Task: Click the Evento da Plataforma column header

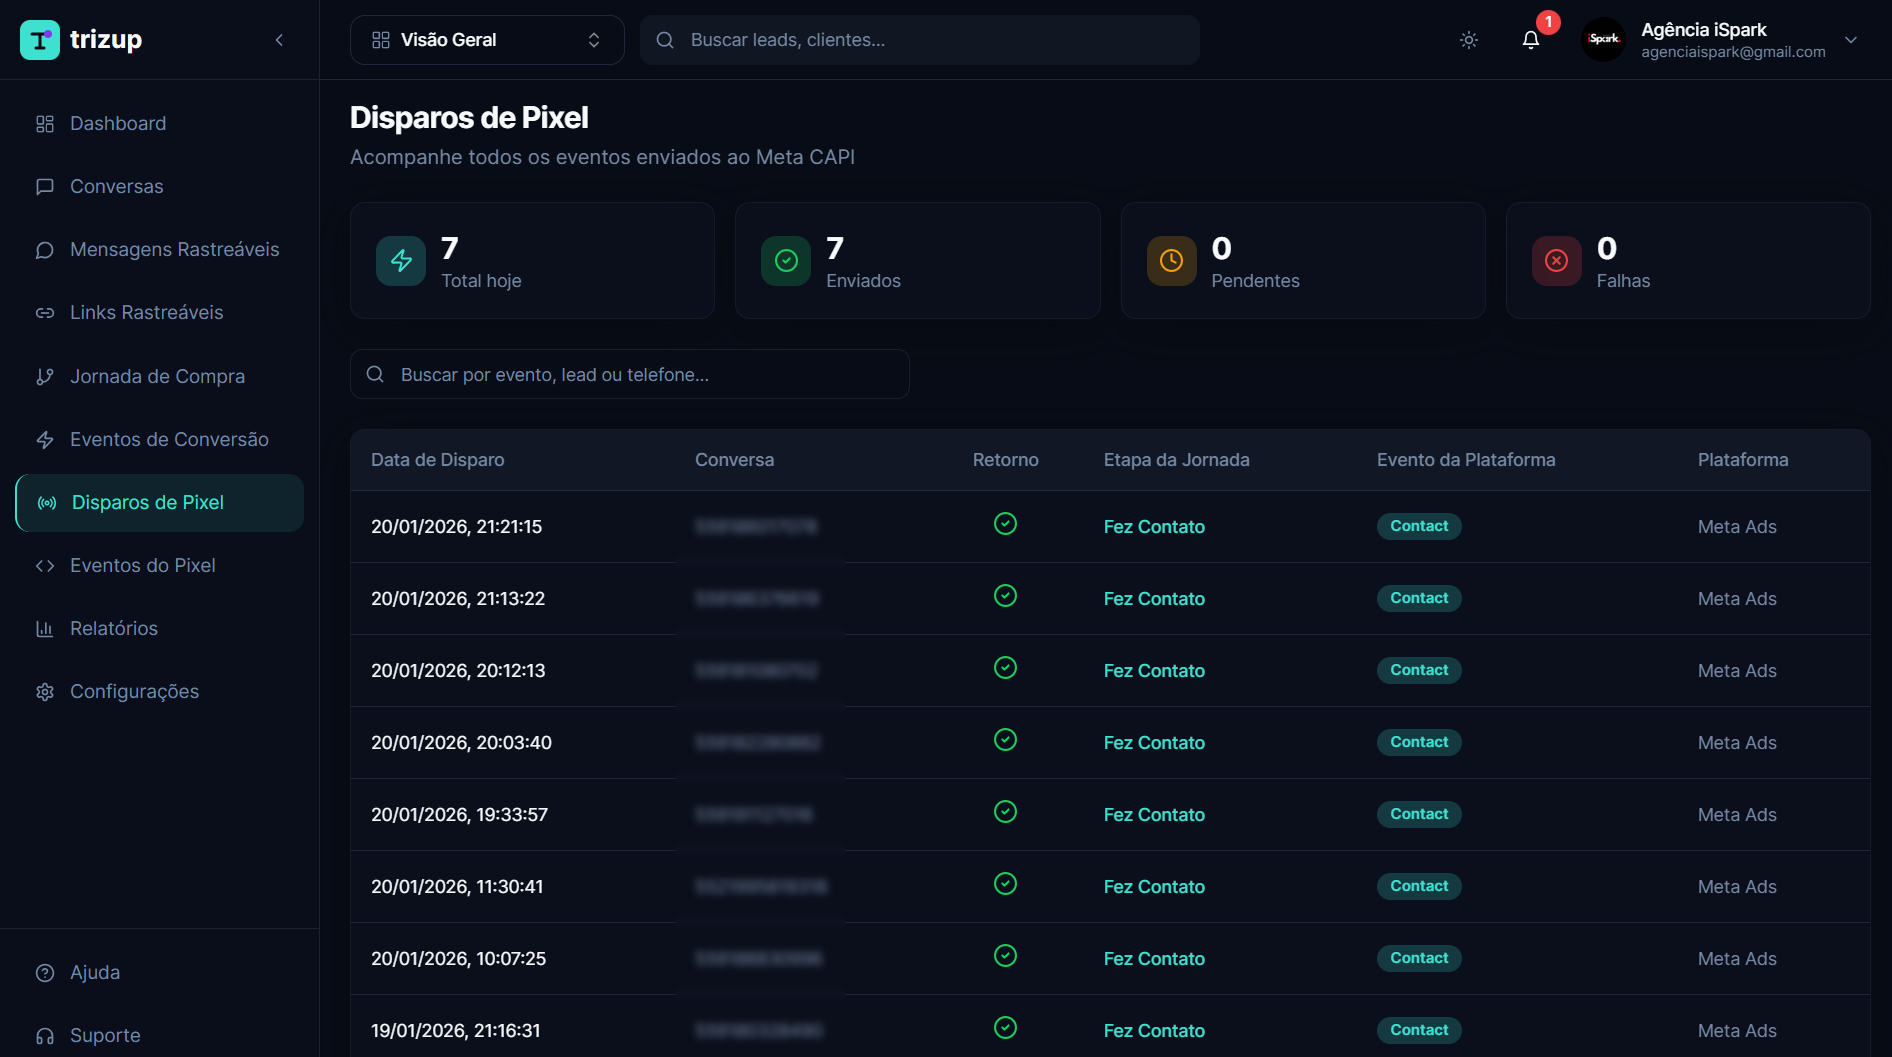Action: (x=1466, y=460)
